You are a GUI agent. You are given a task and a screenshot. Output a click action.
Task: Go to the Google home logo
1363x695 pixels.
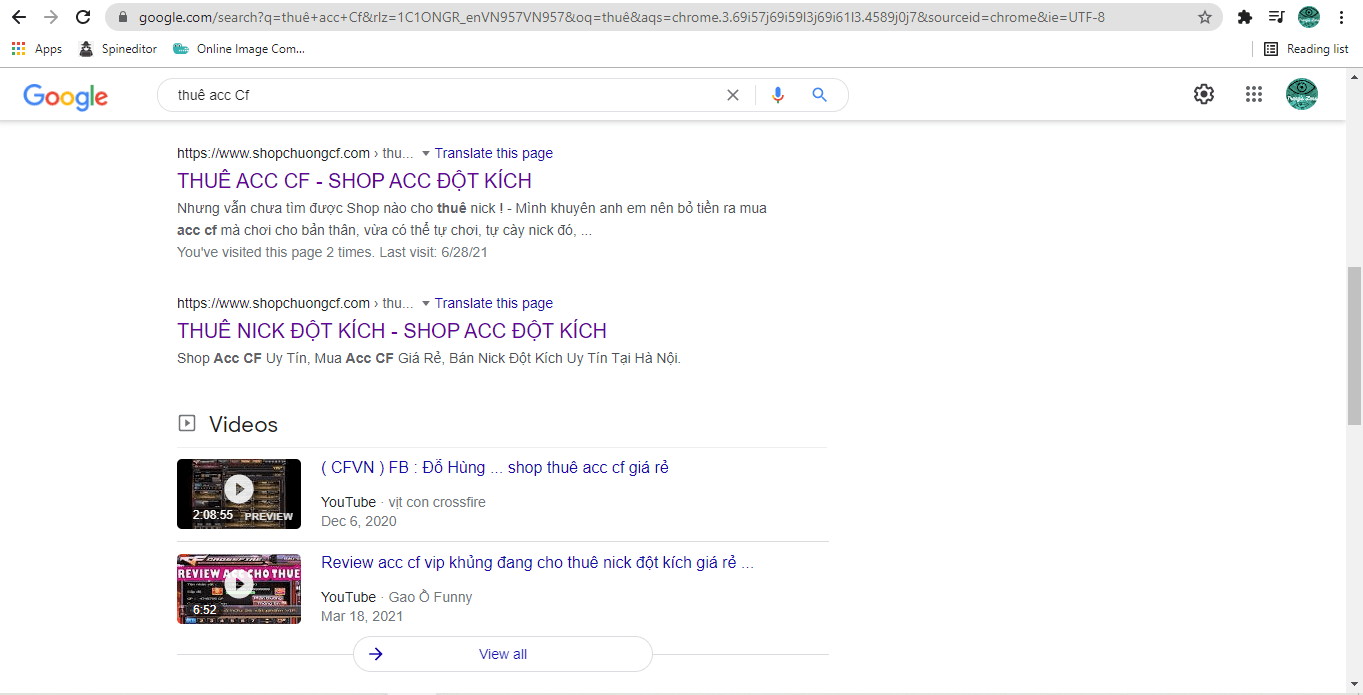pyautogui.click(x=66, y=96)
